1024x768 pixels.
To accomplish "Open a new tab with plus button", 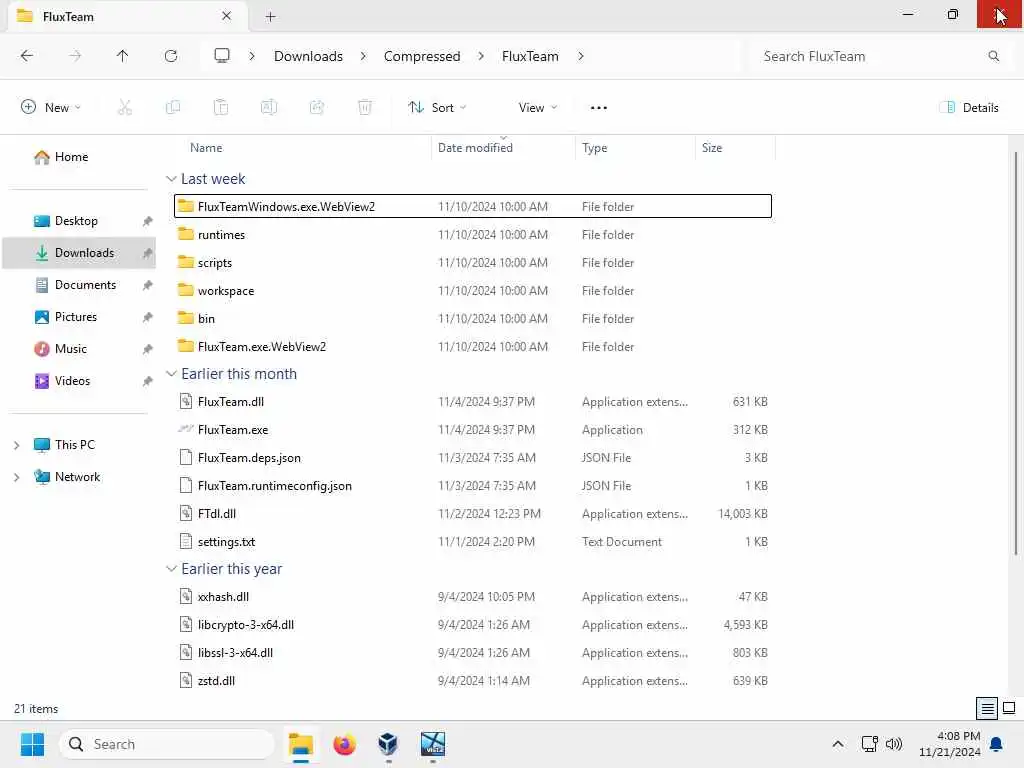I will [x=270, y=17].
